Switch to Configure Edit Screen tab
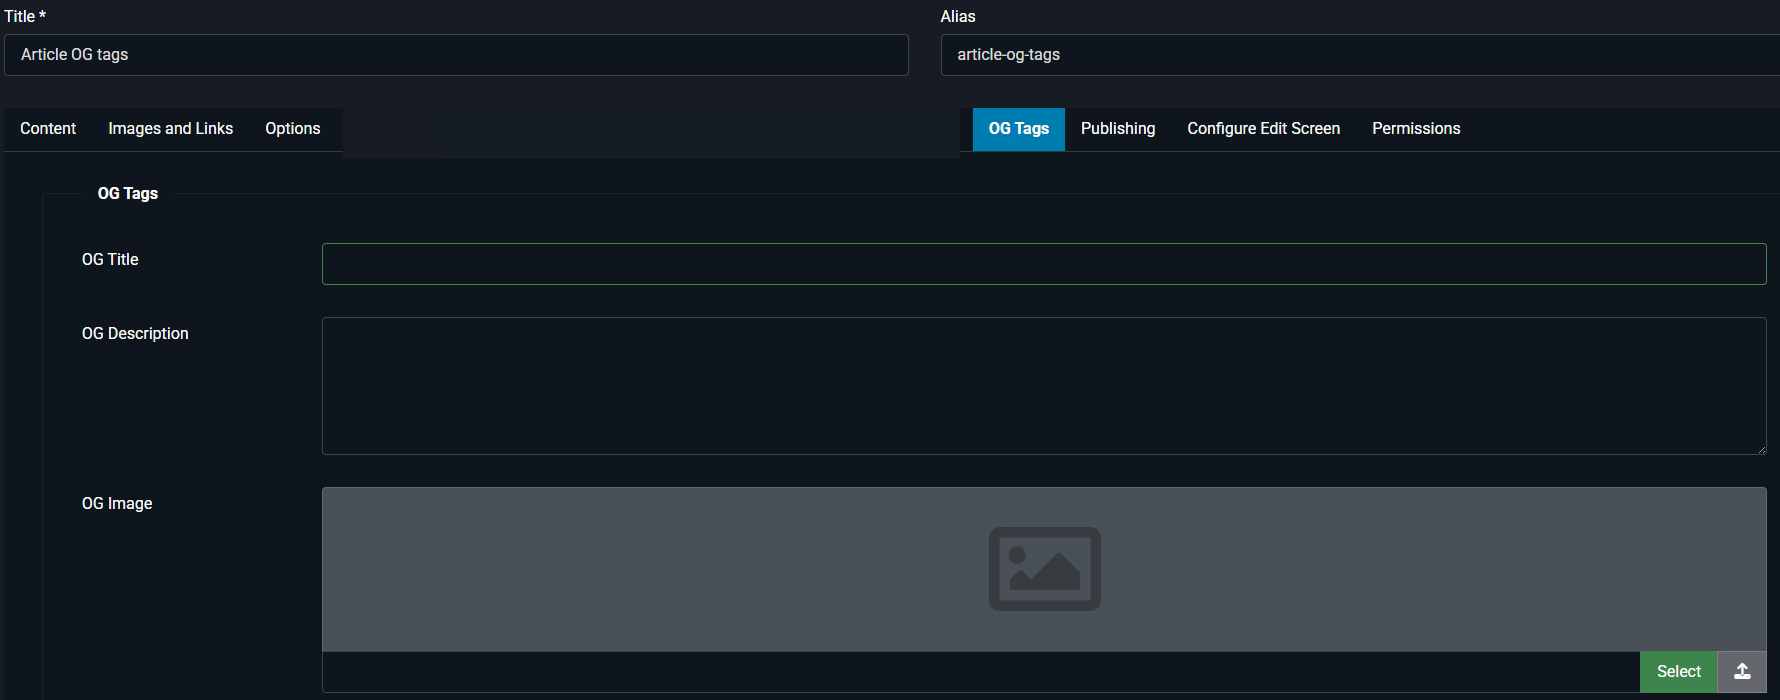Viewport: 1780px width, 700px height. [x=1263, y=129]
